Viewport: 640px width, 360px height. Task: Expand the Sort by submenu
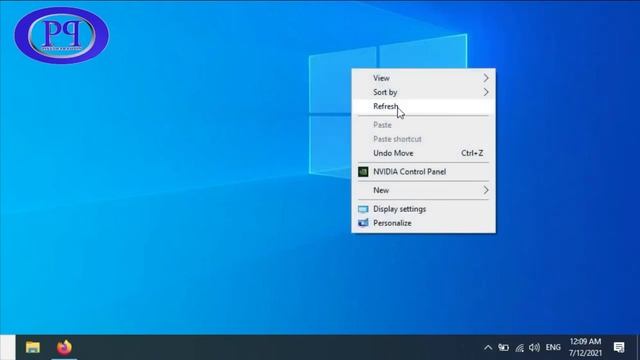(x=423, y=92)
